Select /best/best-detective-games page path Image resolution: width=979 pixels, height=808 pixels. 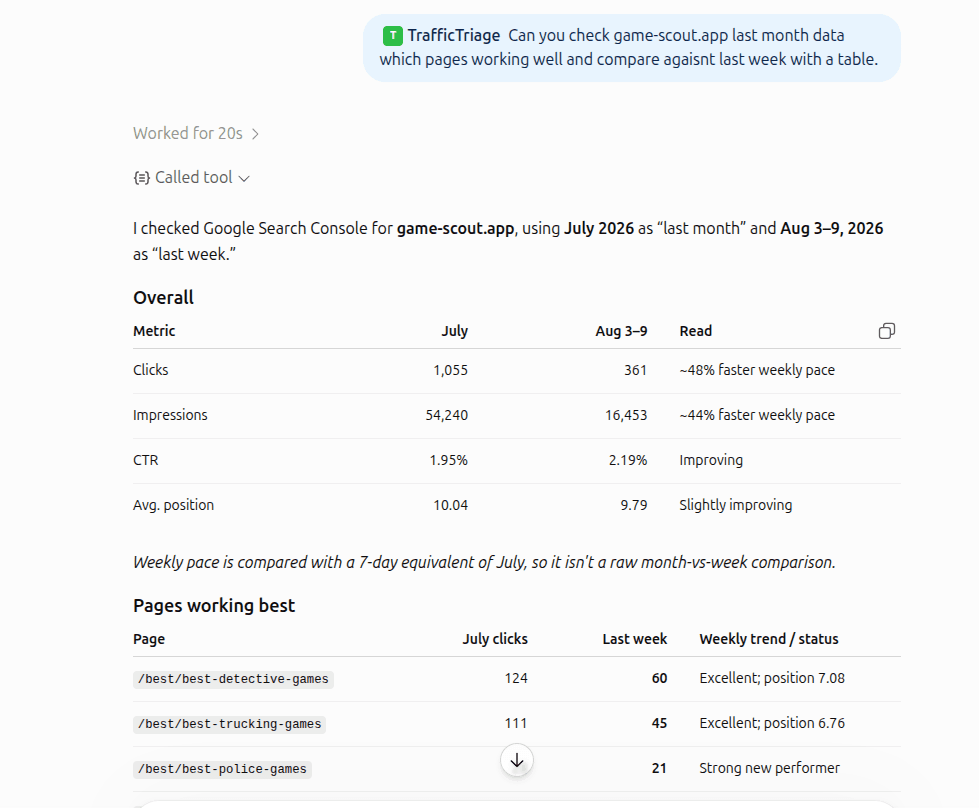[233, 679]
